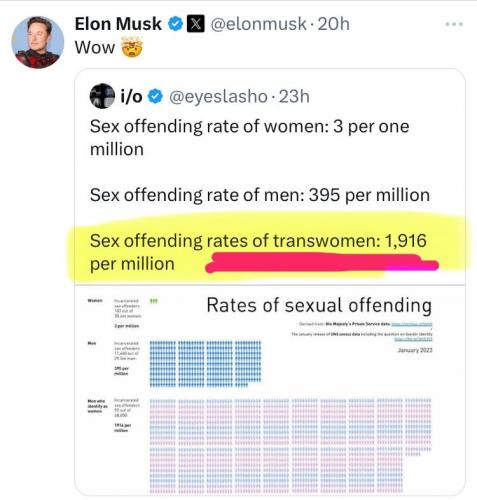477x500 pixels.
Task: Click the verified badge next to i/o
Action: coord(155,96)
